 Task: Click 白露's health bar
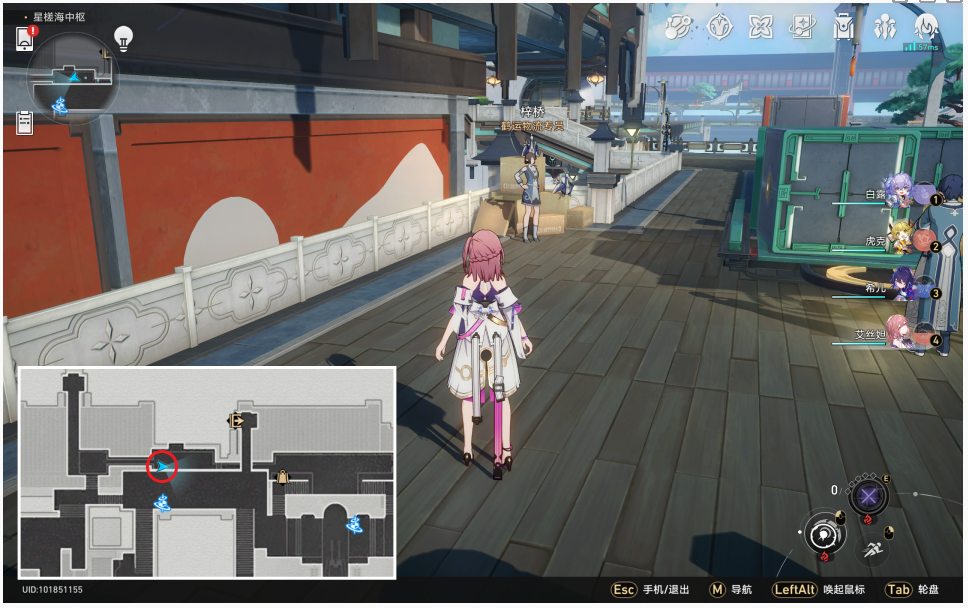[859, 203]
